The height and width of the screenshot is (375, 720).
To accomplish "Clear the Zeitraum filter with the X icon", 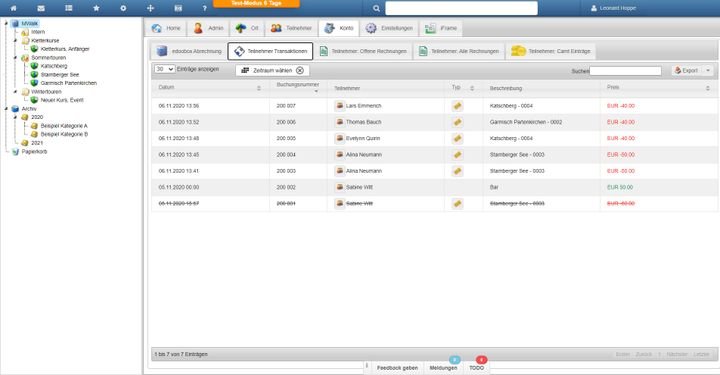I will pos(300,70).
